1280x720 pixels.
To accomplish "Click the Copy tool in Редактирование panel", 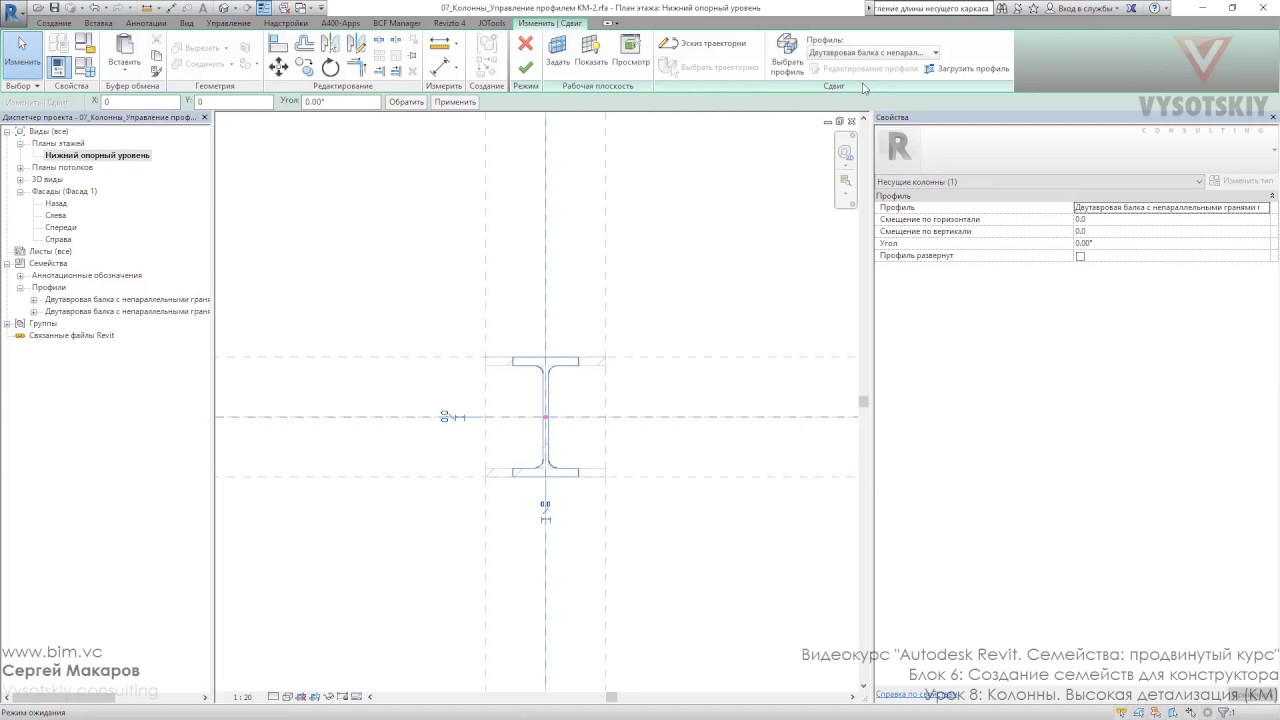I will 305,67.
